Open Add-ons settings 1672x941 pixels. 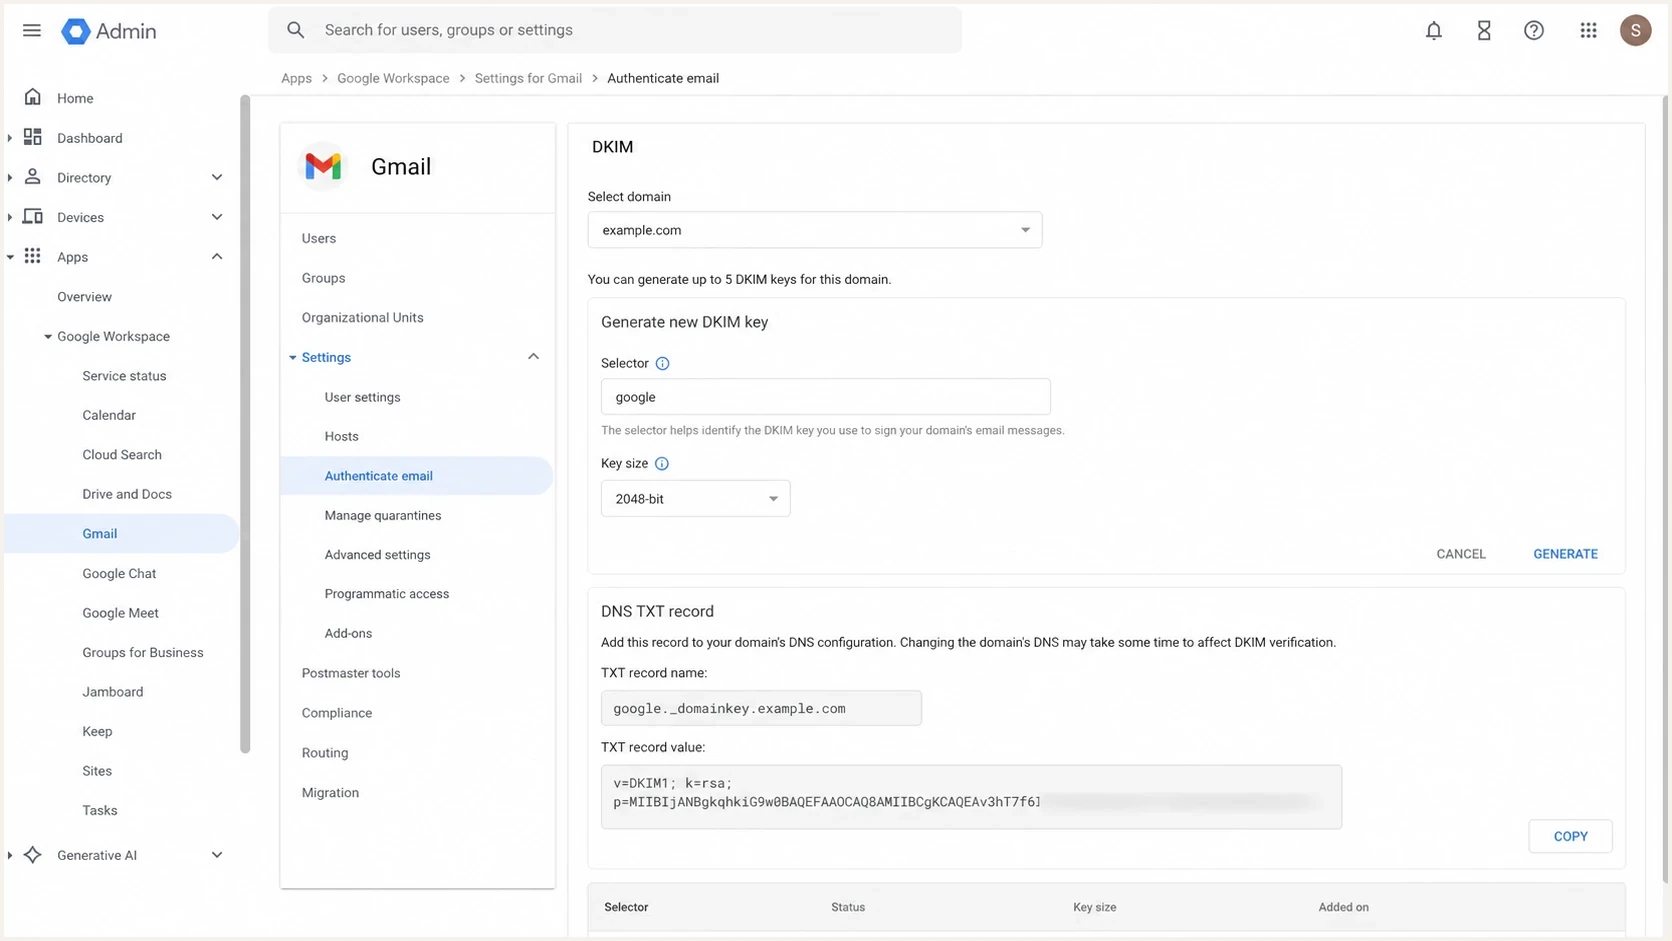click(348, 633)
